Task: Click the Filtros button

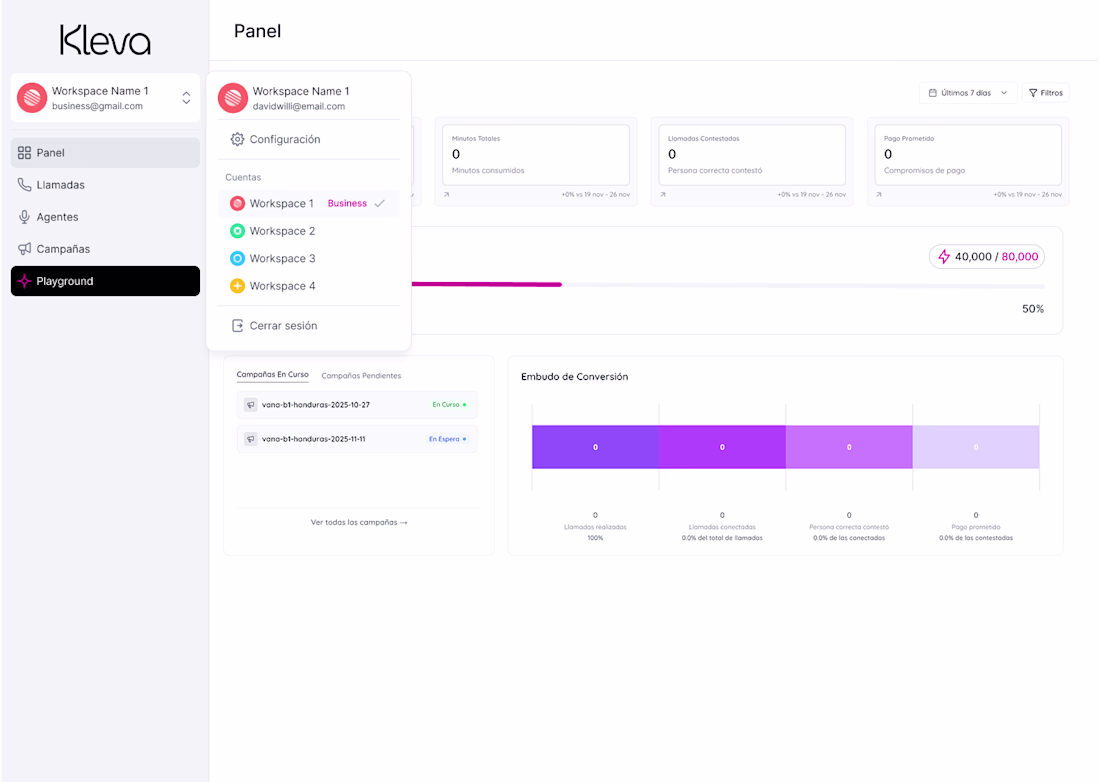Action: (1045, 93)
